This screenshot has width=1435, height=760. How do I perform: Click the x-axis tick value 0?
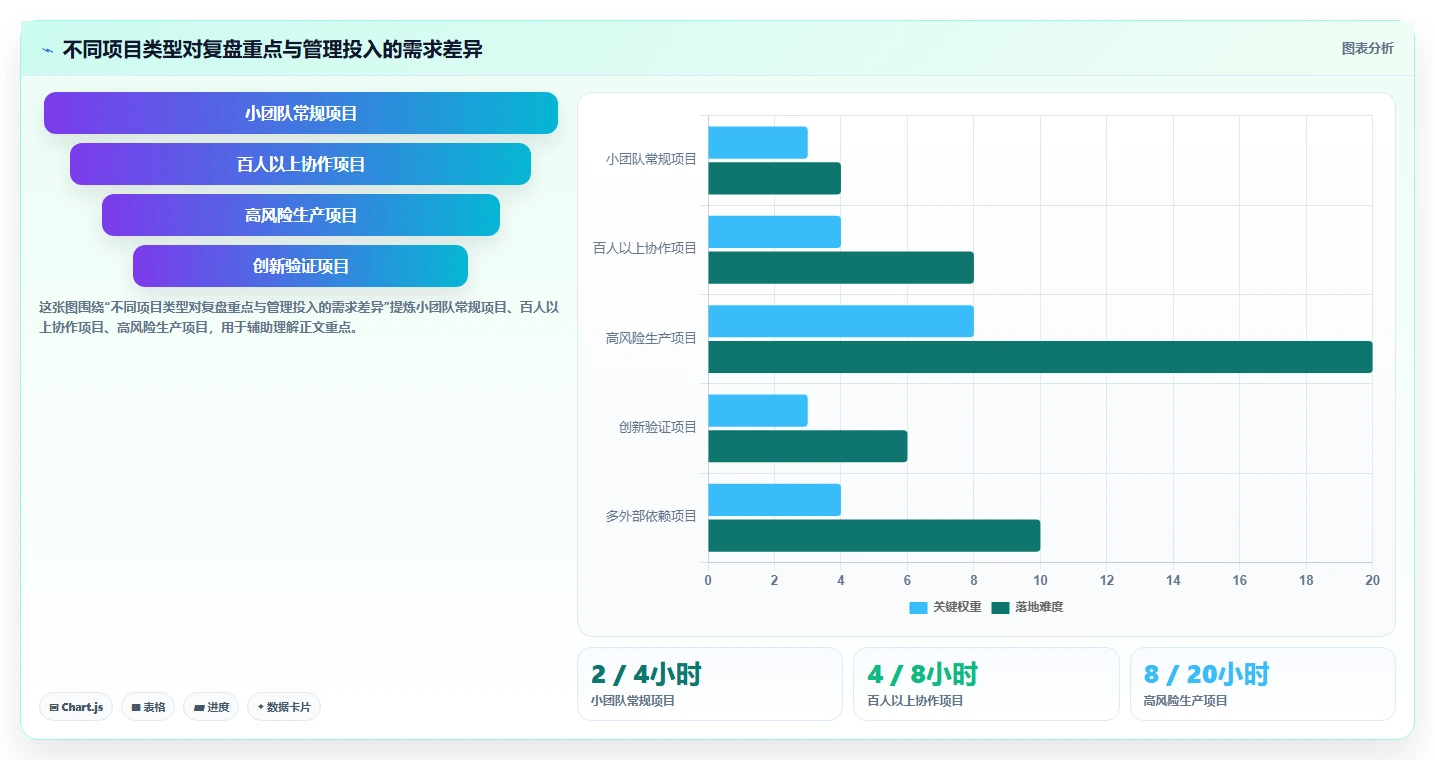click(708, 581)
